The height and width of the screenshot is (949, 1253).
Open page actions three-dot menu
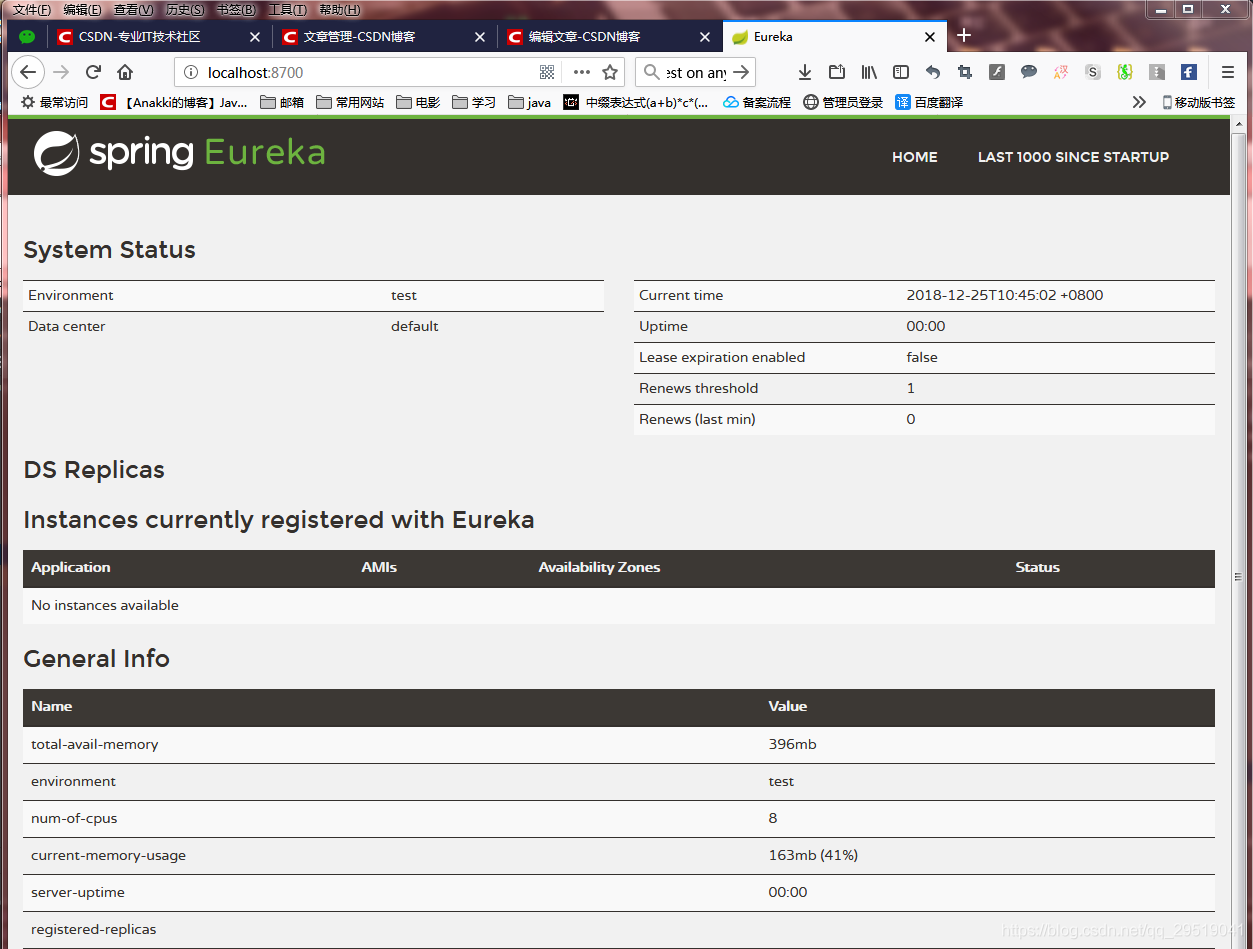[581, 72]
